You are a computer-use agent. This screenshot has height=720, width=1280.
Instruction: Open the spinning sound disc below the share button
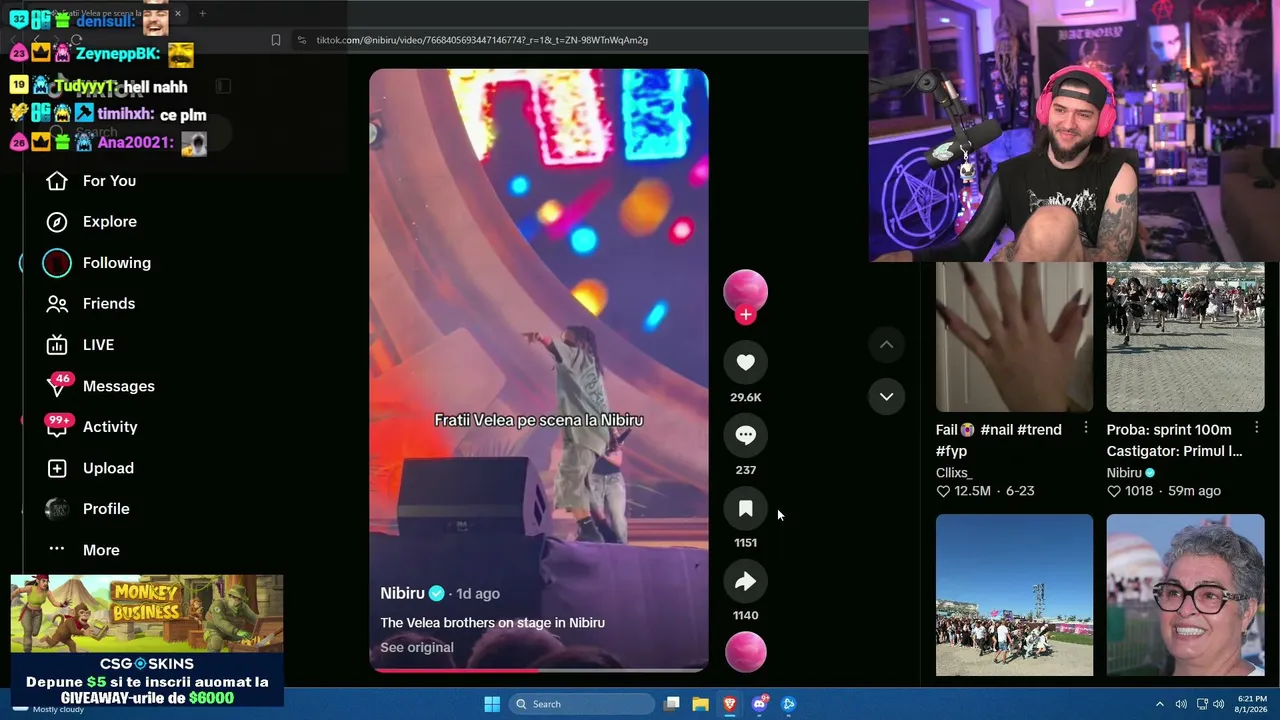(745, 652)
